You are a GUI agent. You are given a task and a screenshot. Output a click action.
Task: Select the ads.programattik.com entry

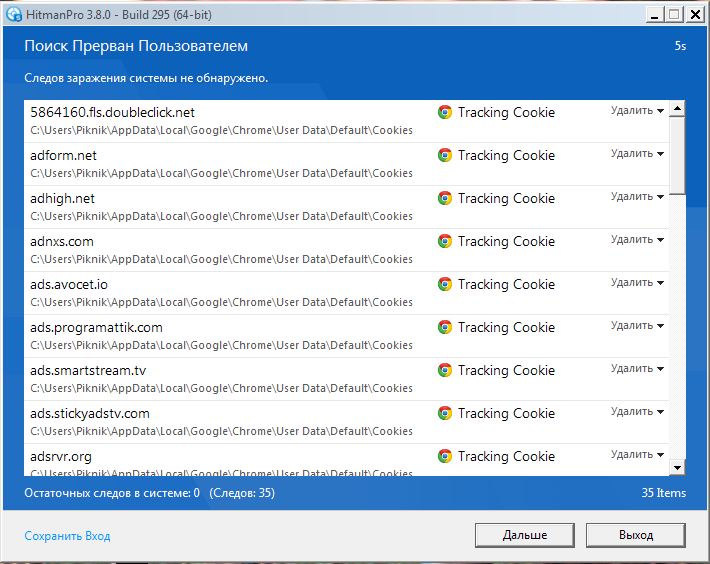(x=346, y=336)
